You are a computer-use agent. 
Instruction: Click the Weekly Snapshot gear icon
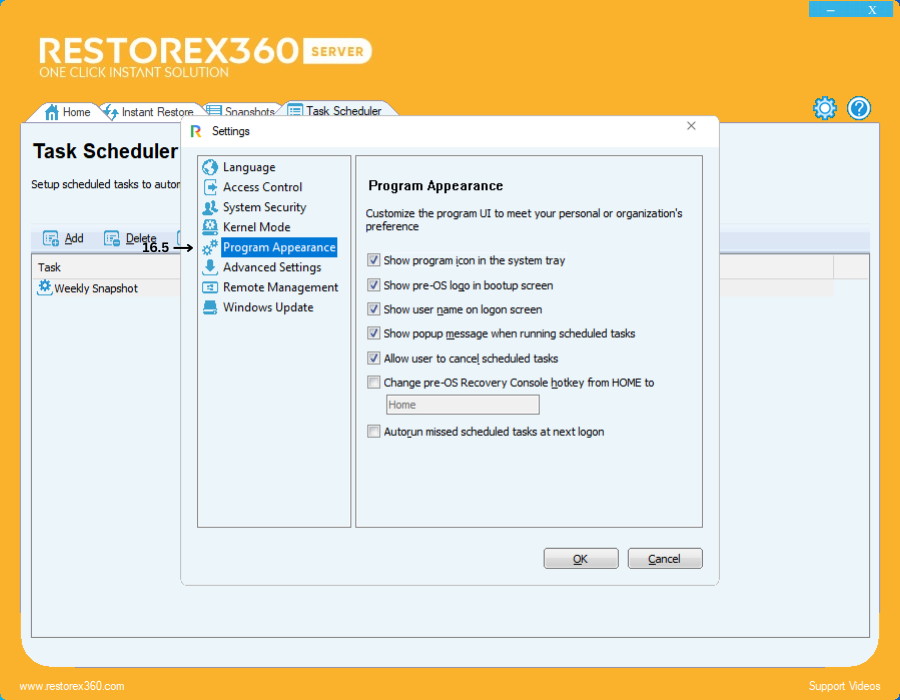click(x=45, y=287)
